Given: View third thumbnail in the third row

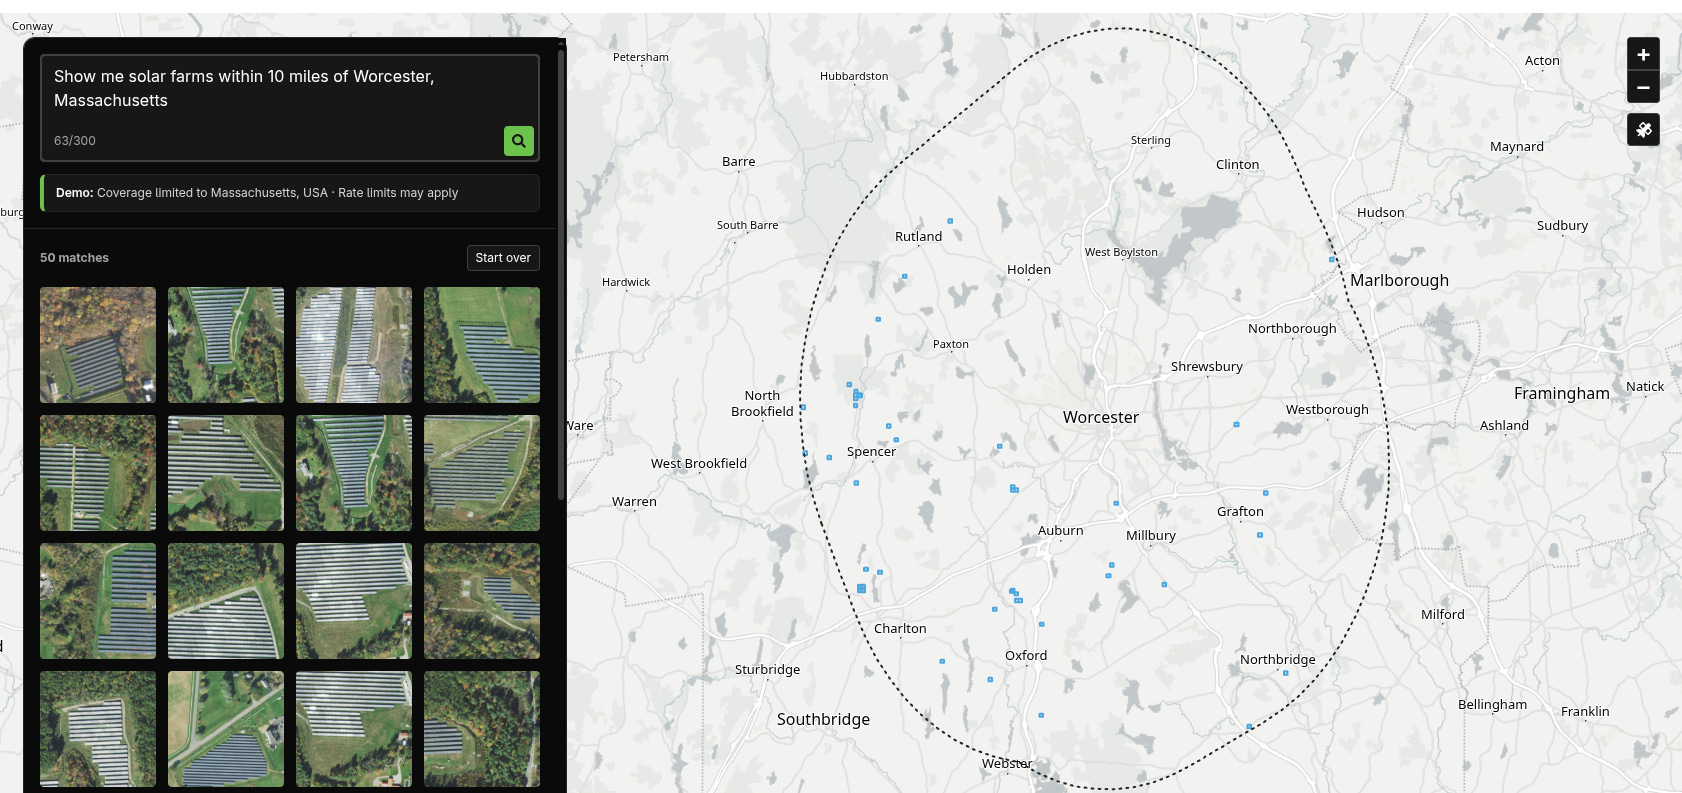Looking at the screenshot, I should pyautogui.click(x=354, y=601).
